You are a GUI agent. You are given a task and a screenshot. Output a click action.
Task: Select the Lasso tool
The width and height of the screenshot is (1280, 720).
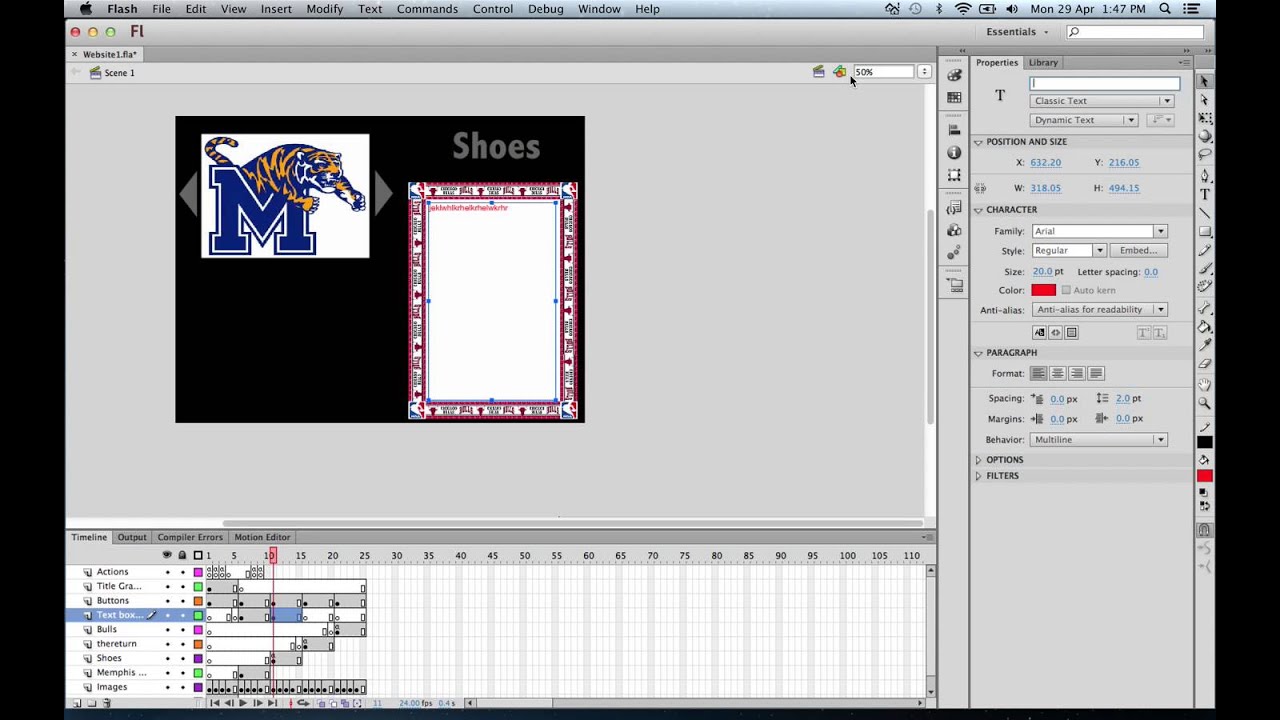click(x=1204, y=154)
